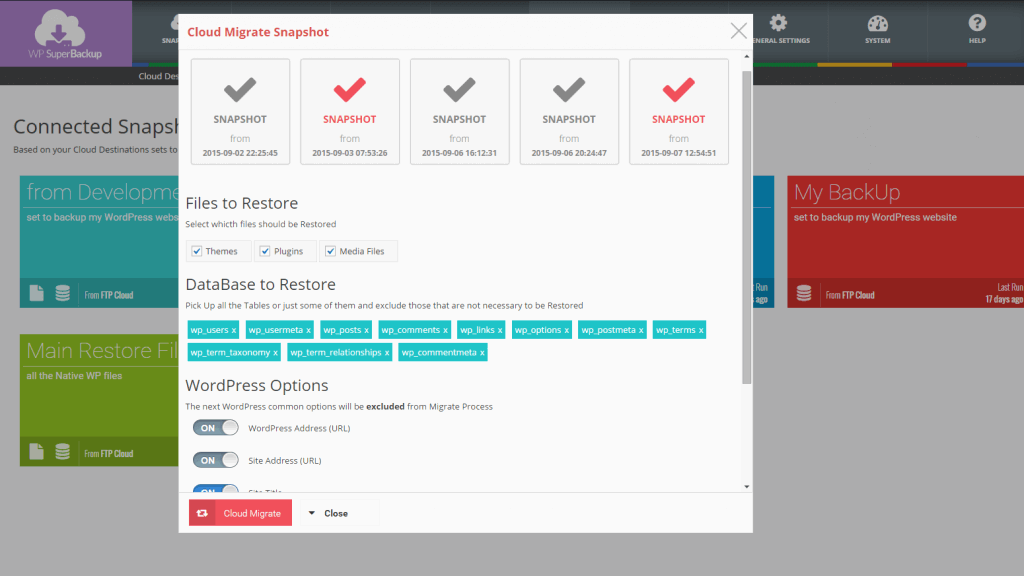This screenshot has height=576, width=1024.
Task: Click database icon on Development card
Action: [x=63, y=294]
